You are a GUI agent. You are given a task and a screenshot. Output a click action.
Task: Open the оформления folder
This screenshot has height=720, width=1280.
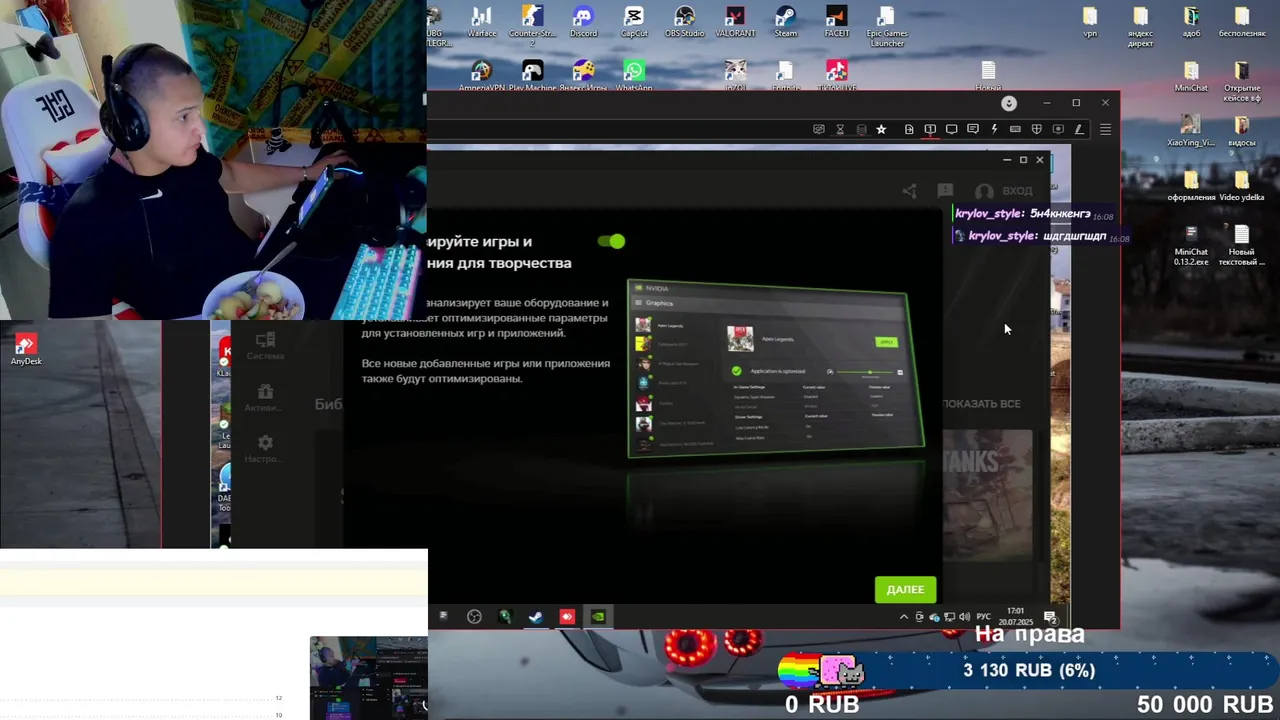pyautogui.click(x=1191, y=186)
